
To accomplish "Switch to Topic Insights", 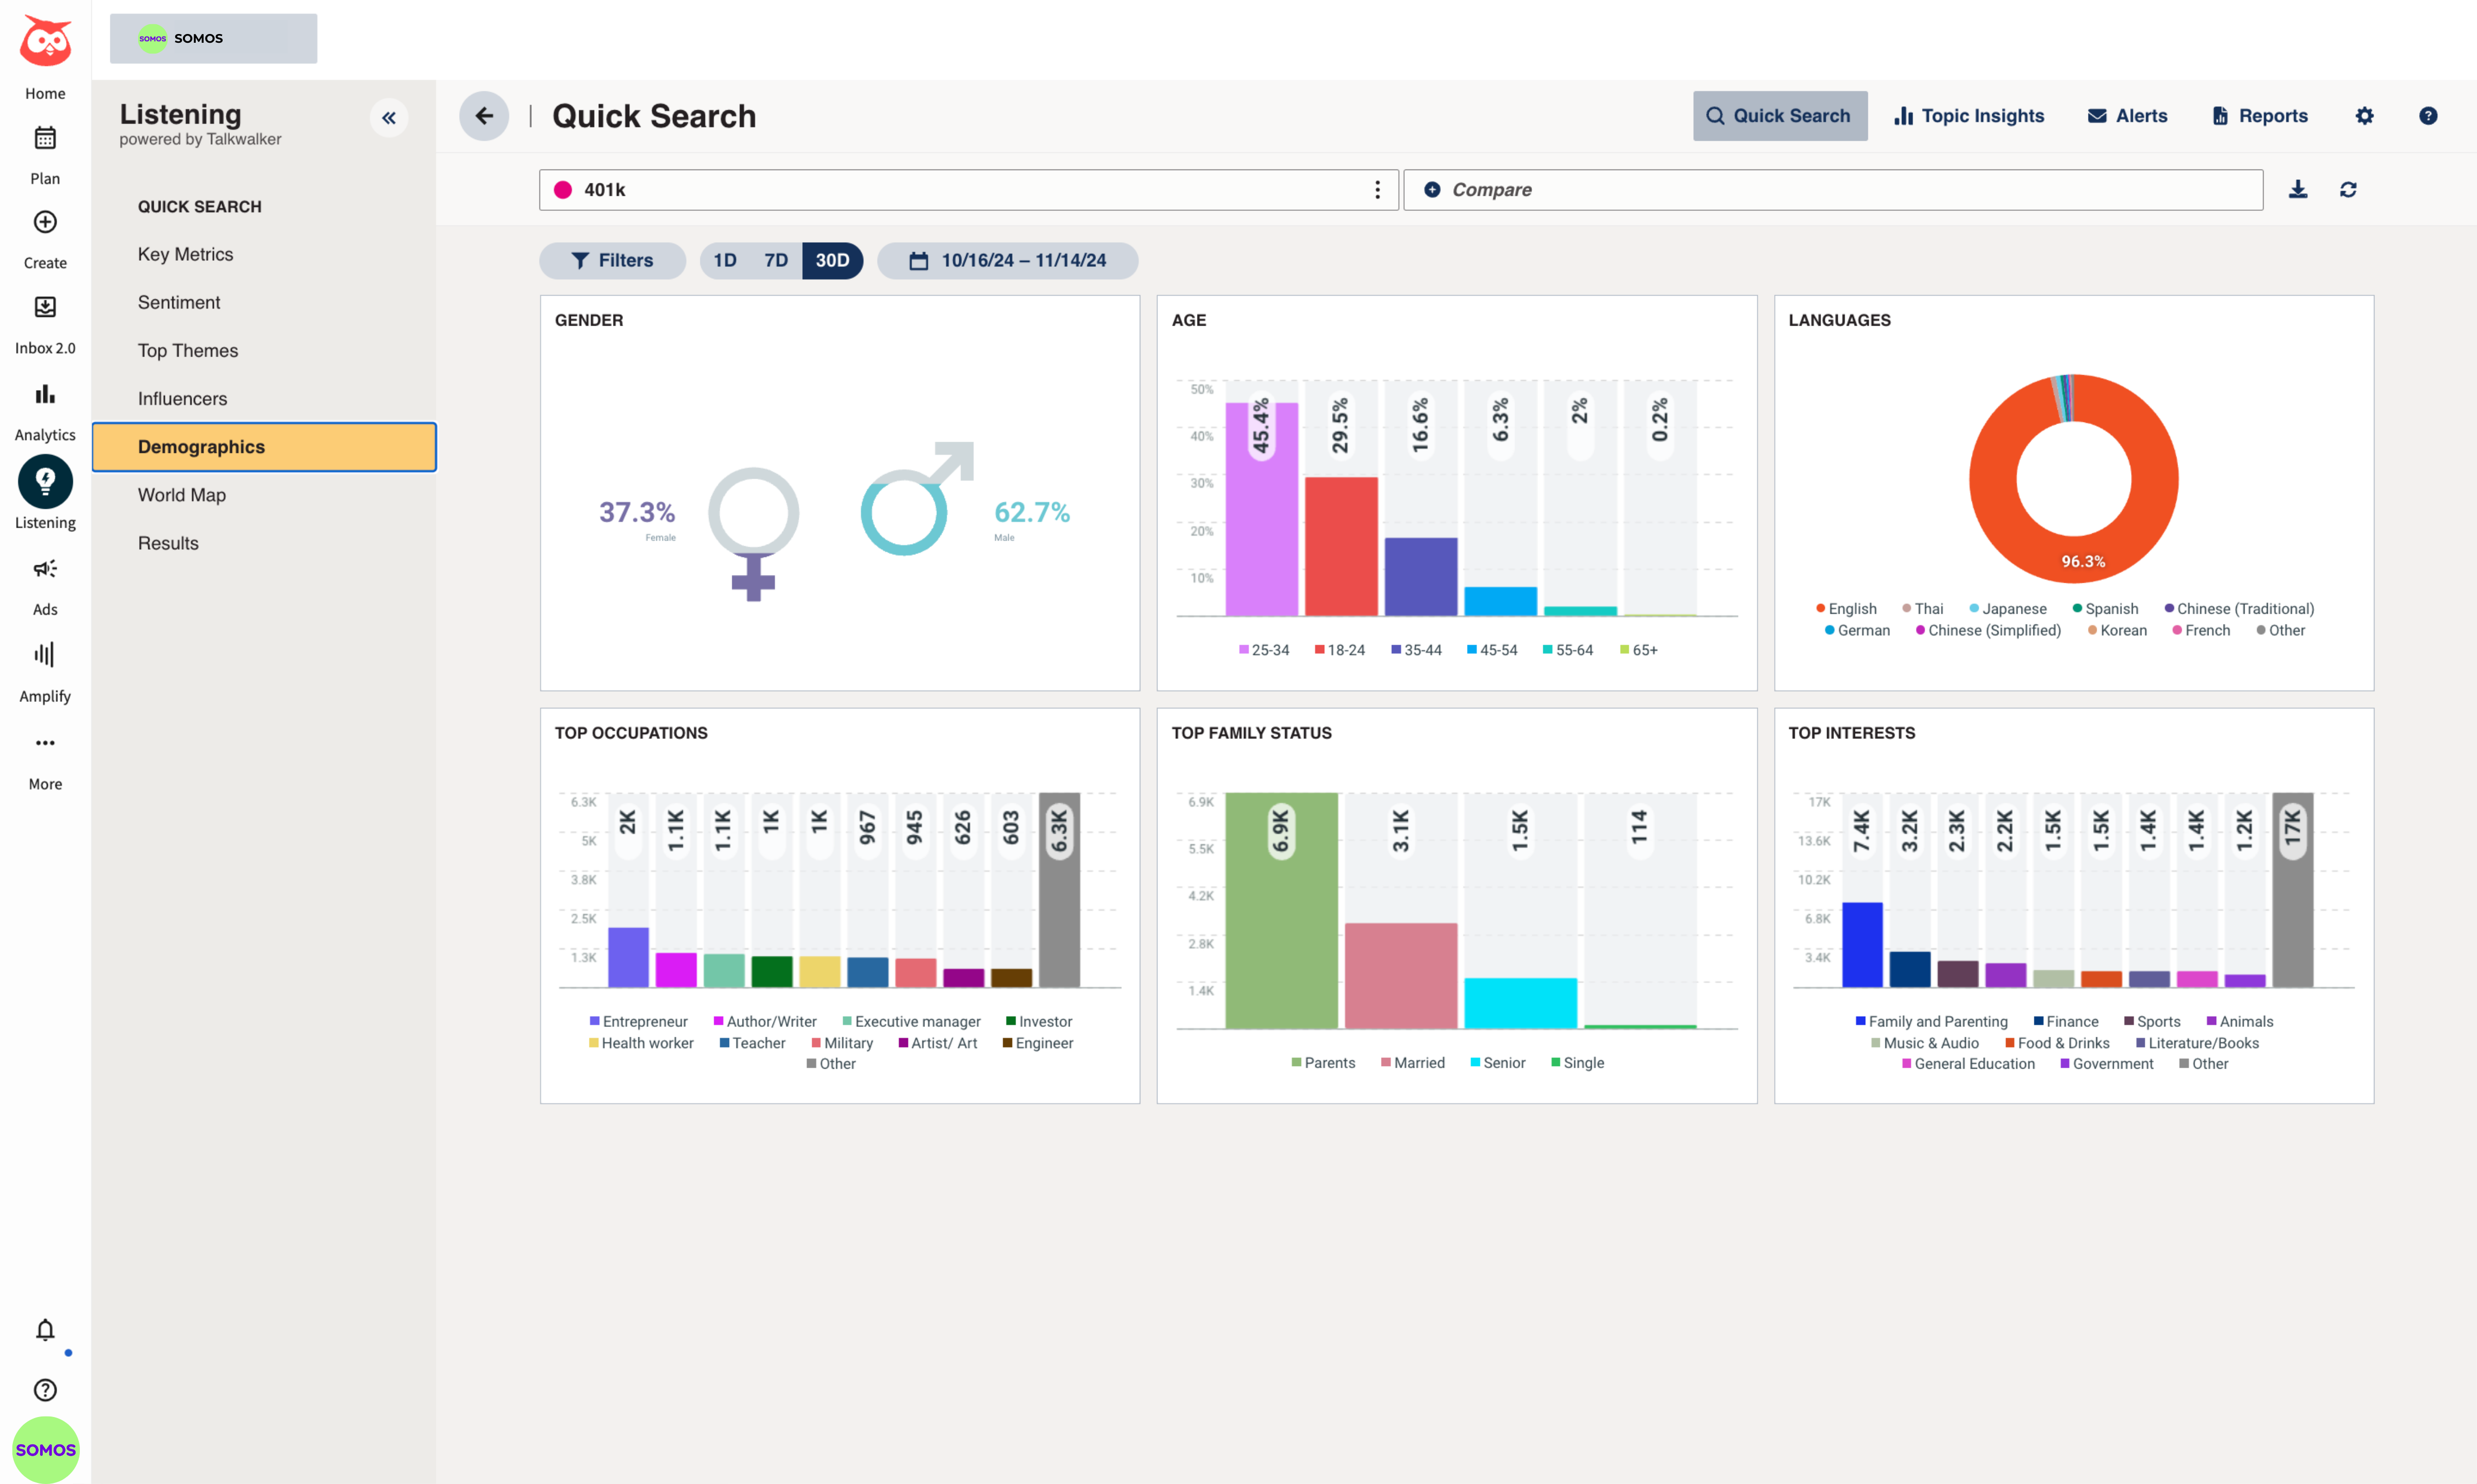I will [1968, 115].
